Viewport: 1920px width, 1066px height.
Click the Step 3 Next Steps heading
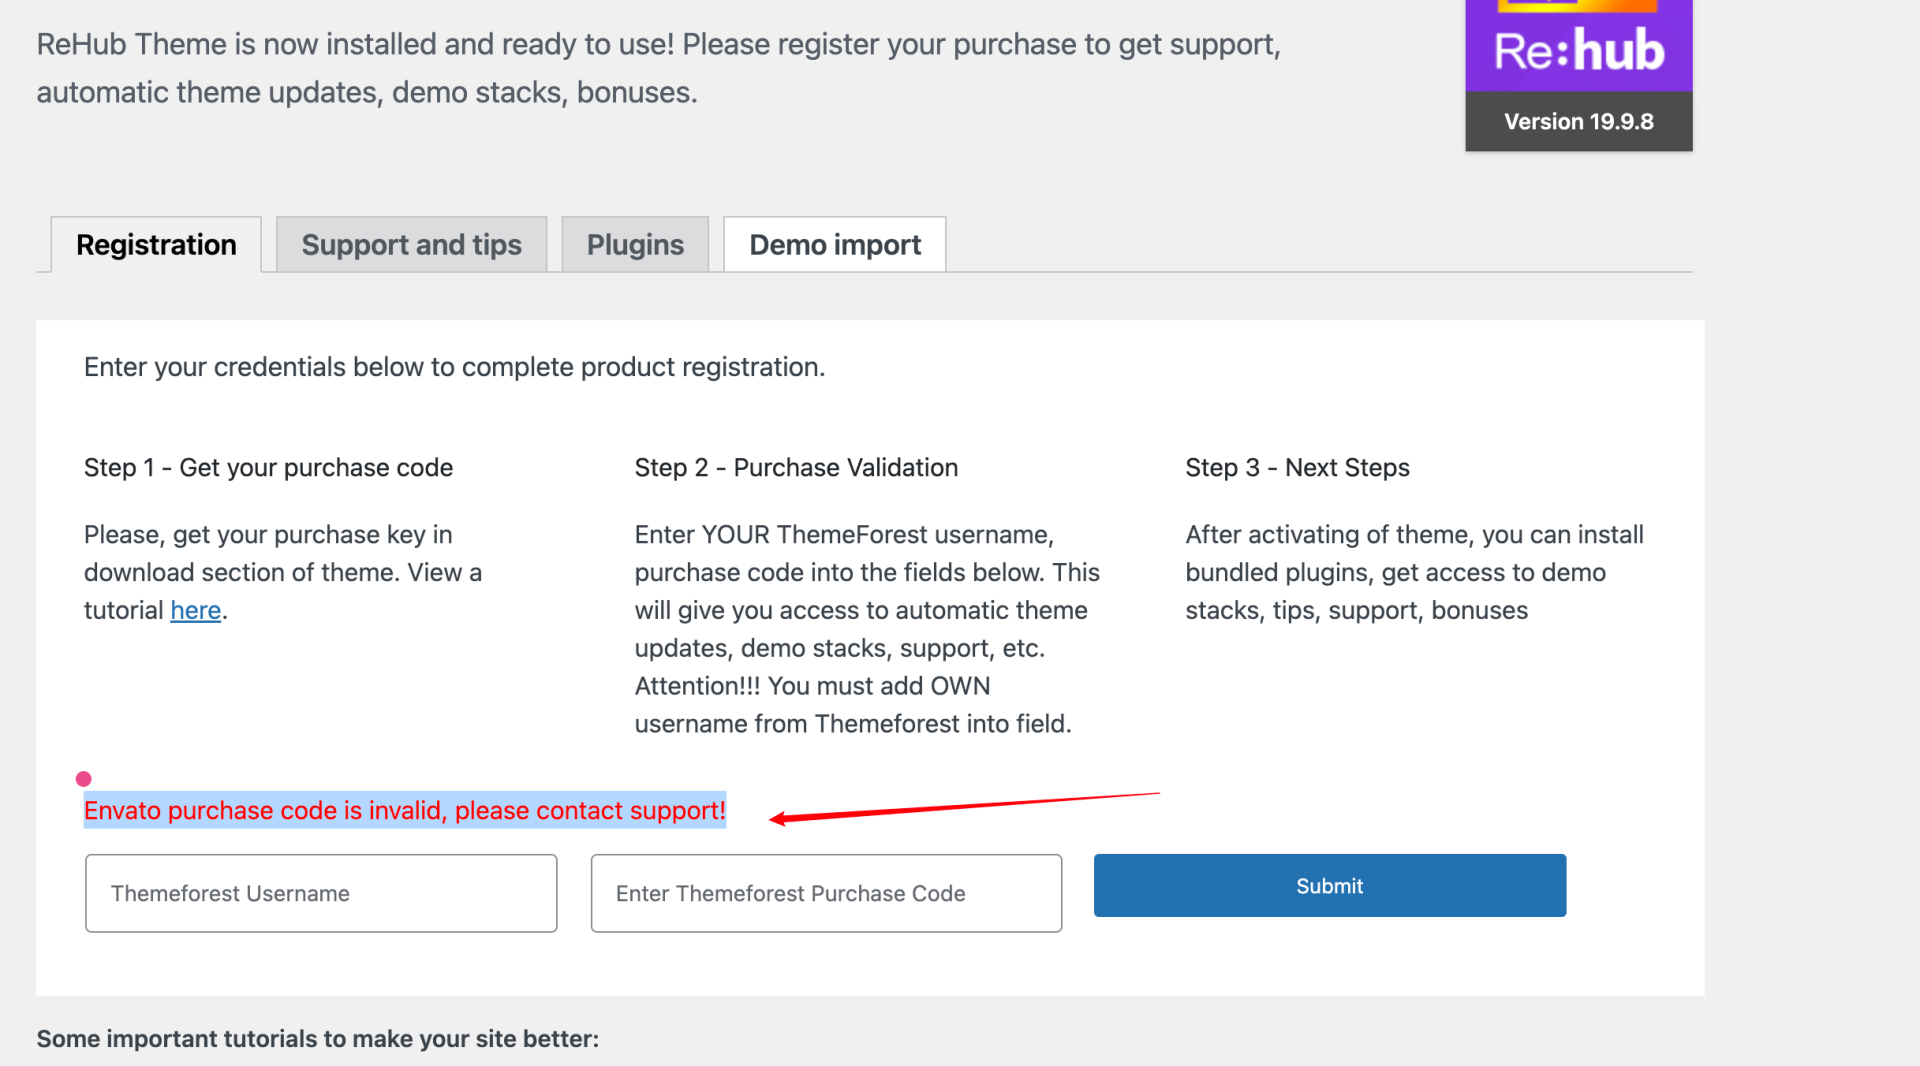tap(1297, 468)
